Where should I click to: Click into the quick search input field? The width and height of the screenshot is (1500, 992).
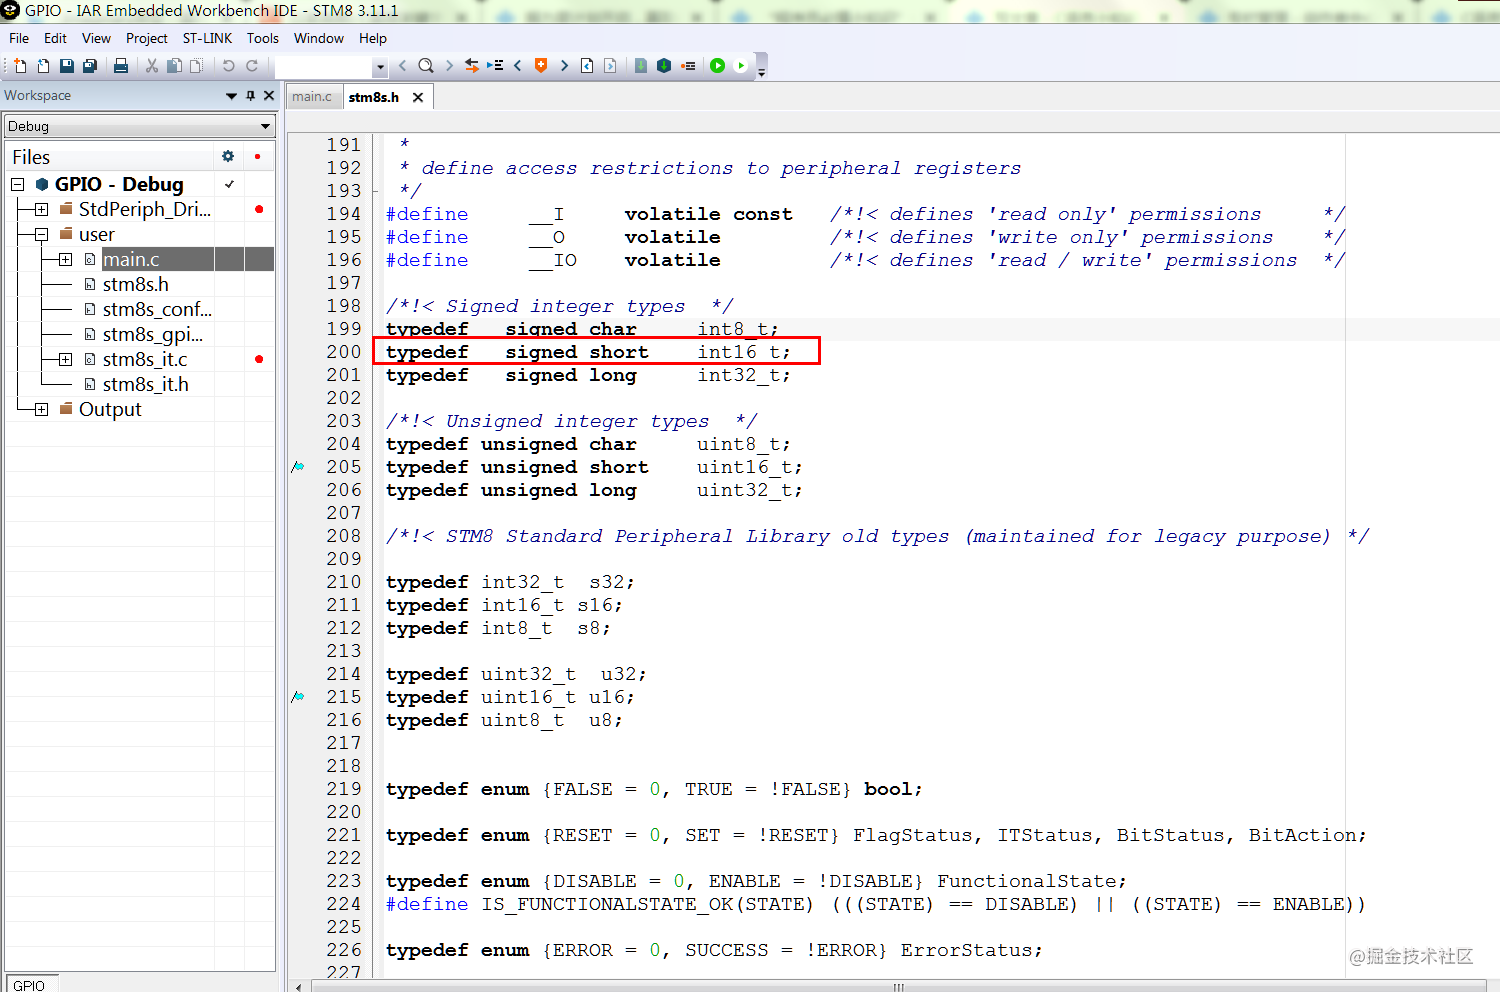[323, 67]
